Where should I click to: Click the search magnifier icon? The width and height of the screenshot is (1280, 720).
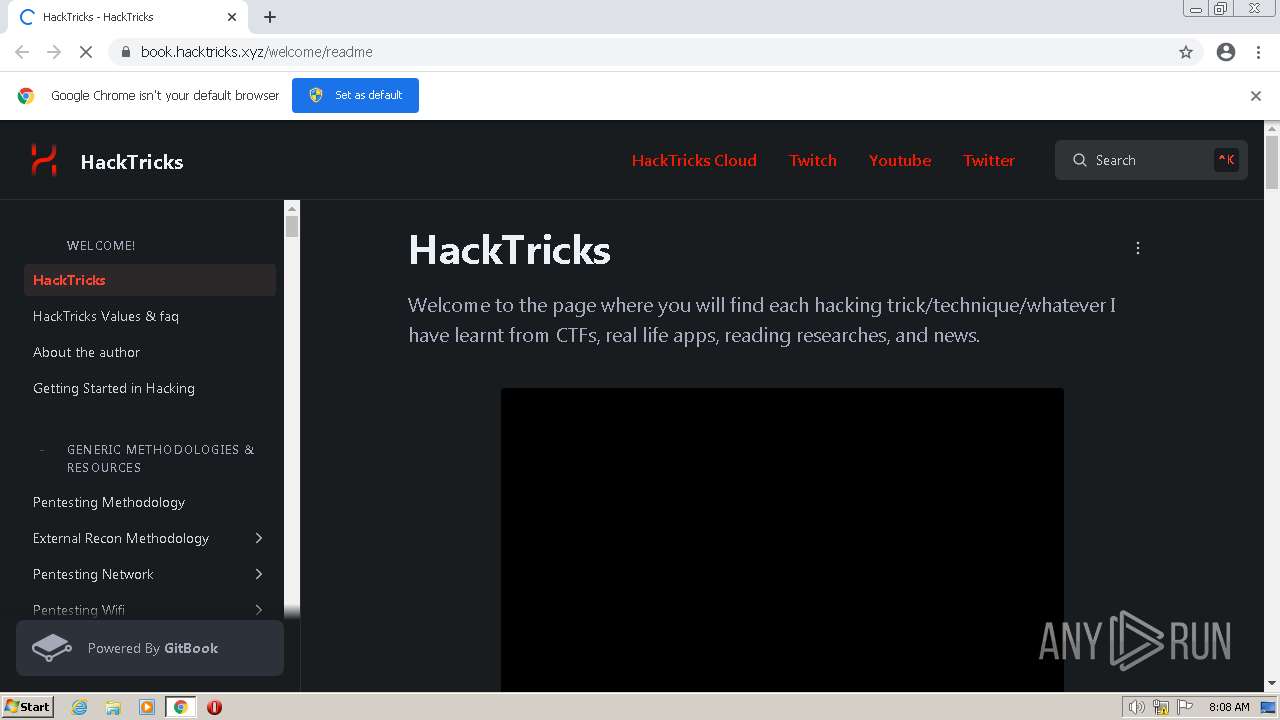tap(1080, 160)
